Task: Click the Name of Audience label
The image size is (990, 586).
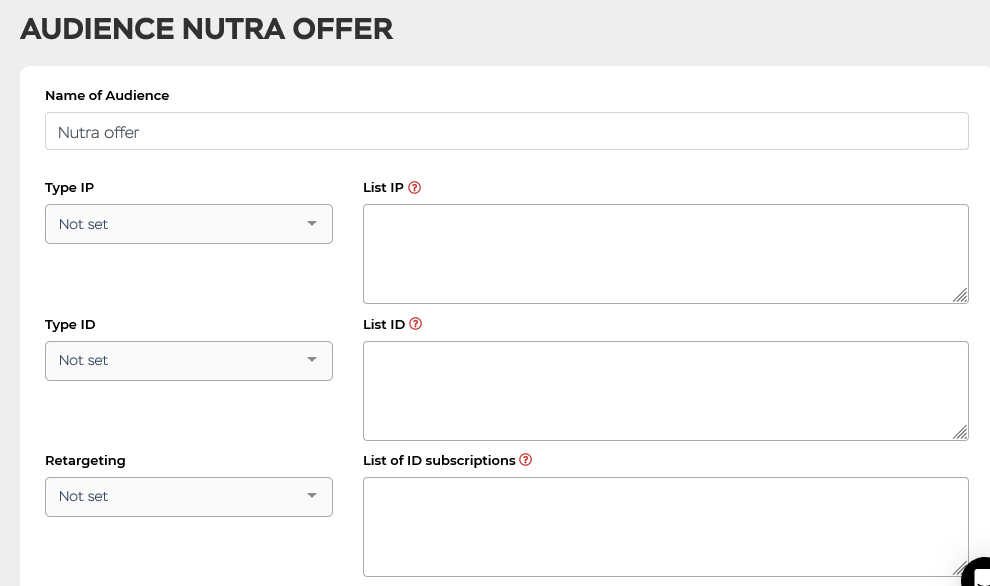Action: click(107, 95)
